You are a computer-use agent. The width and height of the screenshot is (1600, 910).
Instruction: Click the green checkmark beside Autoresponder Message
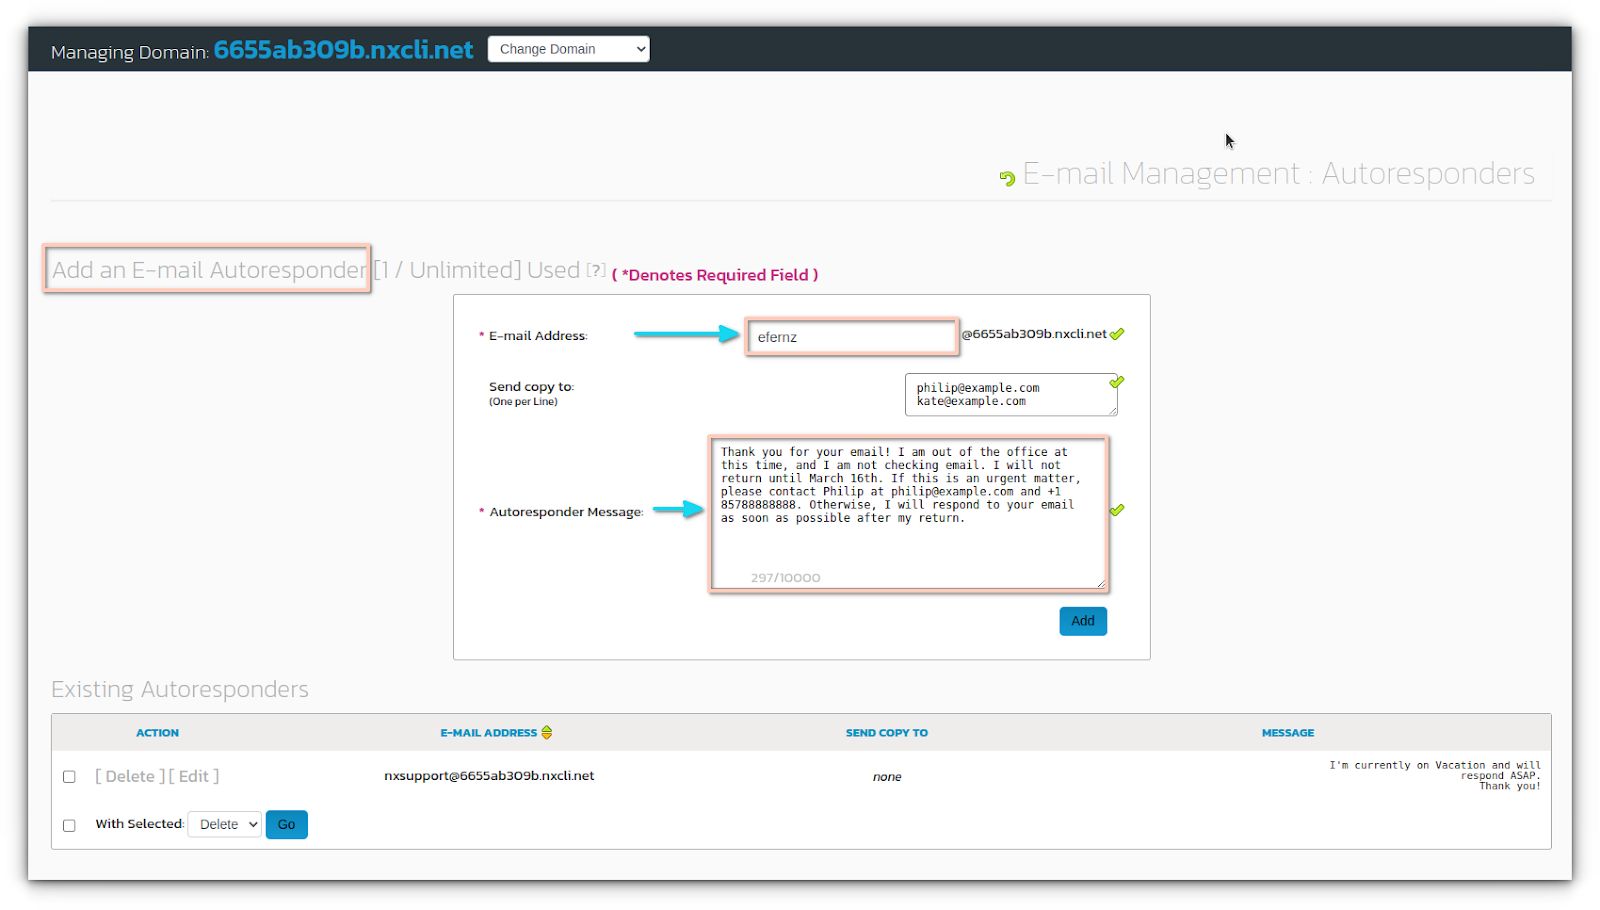(x=1117, y=510)
